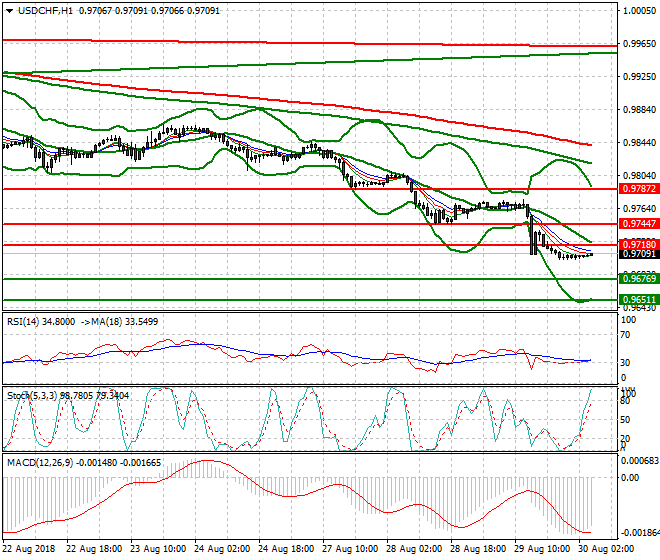The image size is (660, 560).
Task: Click the RSI scale value 70
Action: point(626,335)
